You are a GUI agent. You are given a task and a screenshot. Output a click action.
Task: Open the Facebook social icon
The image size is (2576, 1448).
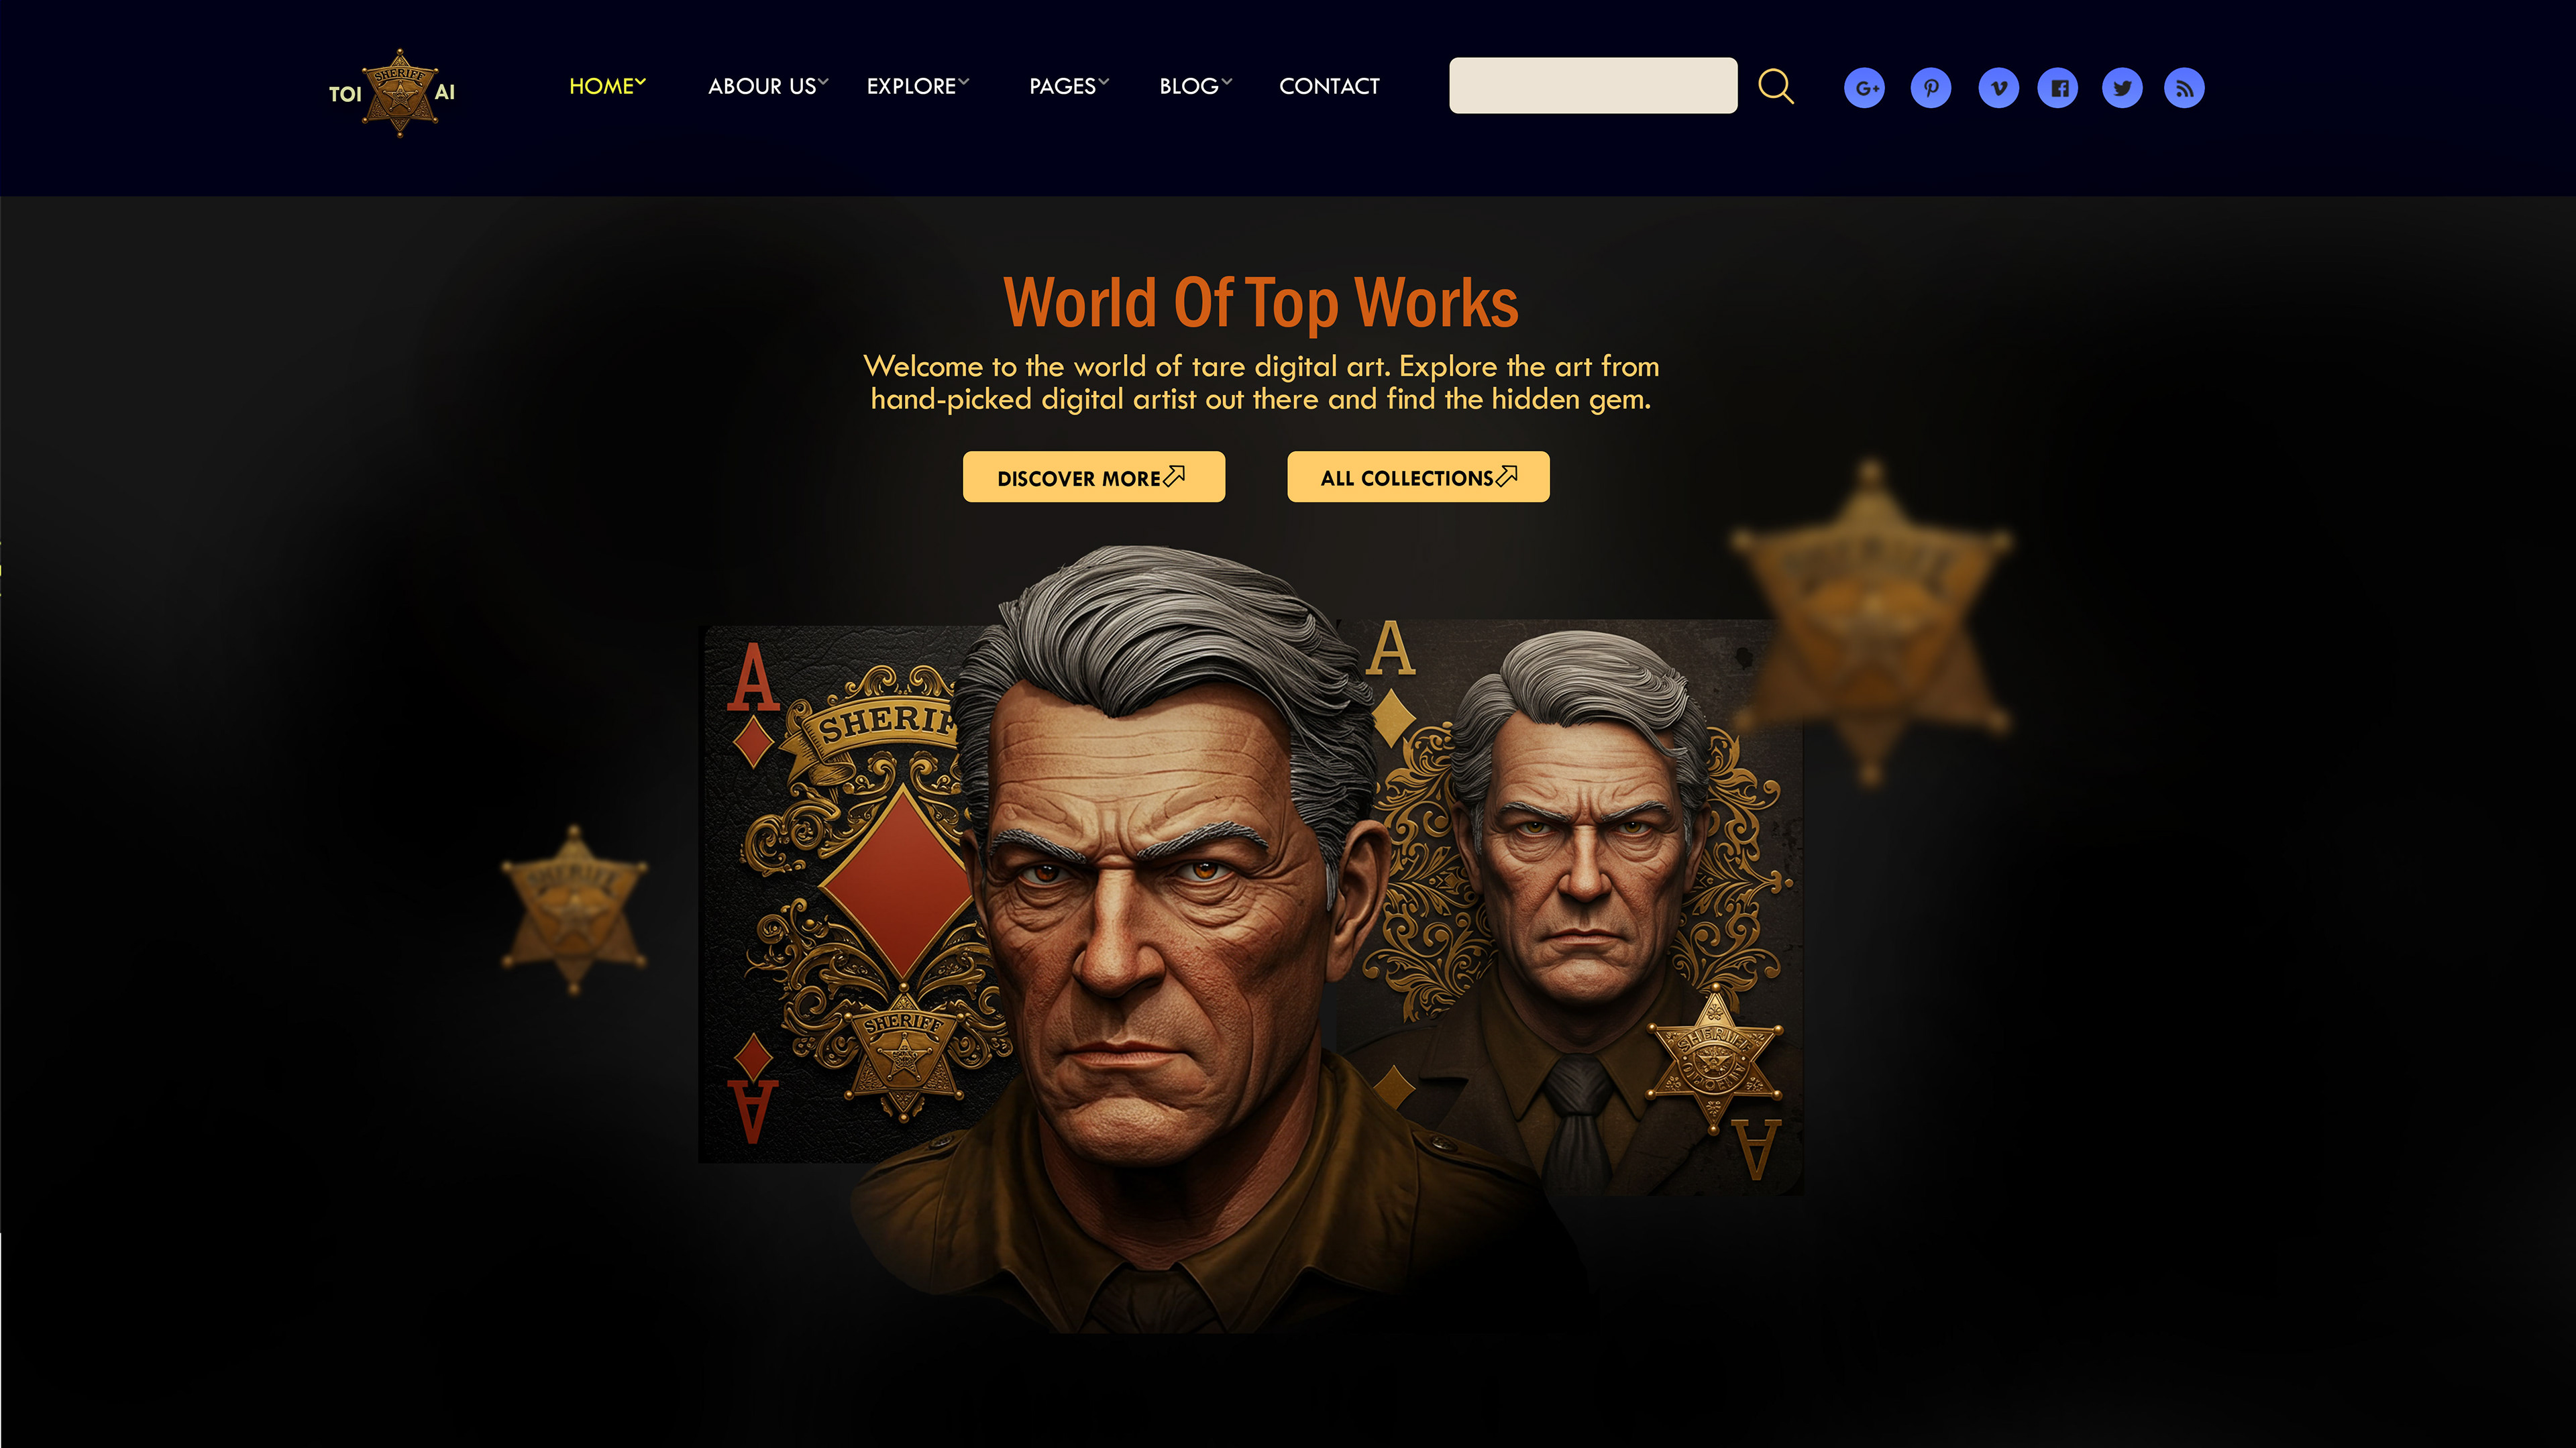coord(2058,88)
